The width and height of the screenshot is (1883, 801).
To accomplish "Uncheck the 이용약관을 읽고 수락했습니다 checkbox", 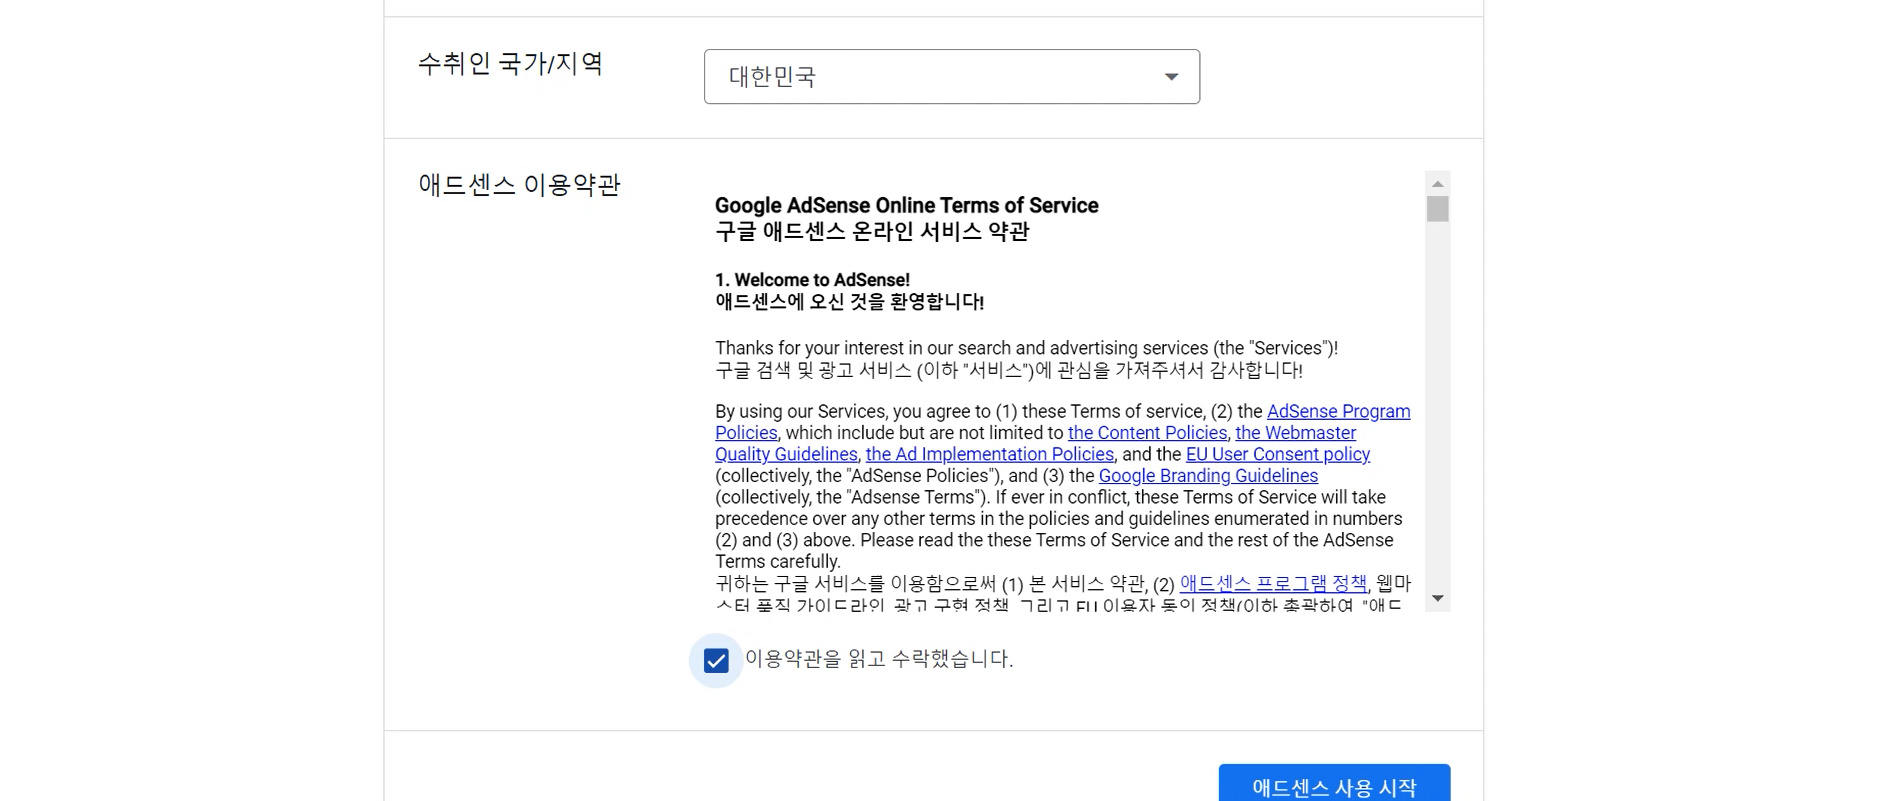I will pyautogui.click(x=716, y=661).
